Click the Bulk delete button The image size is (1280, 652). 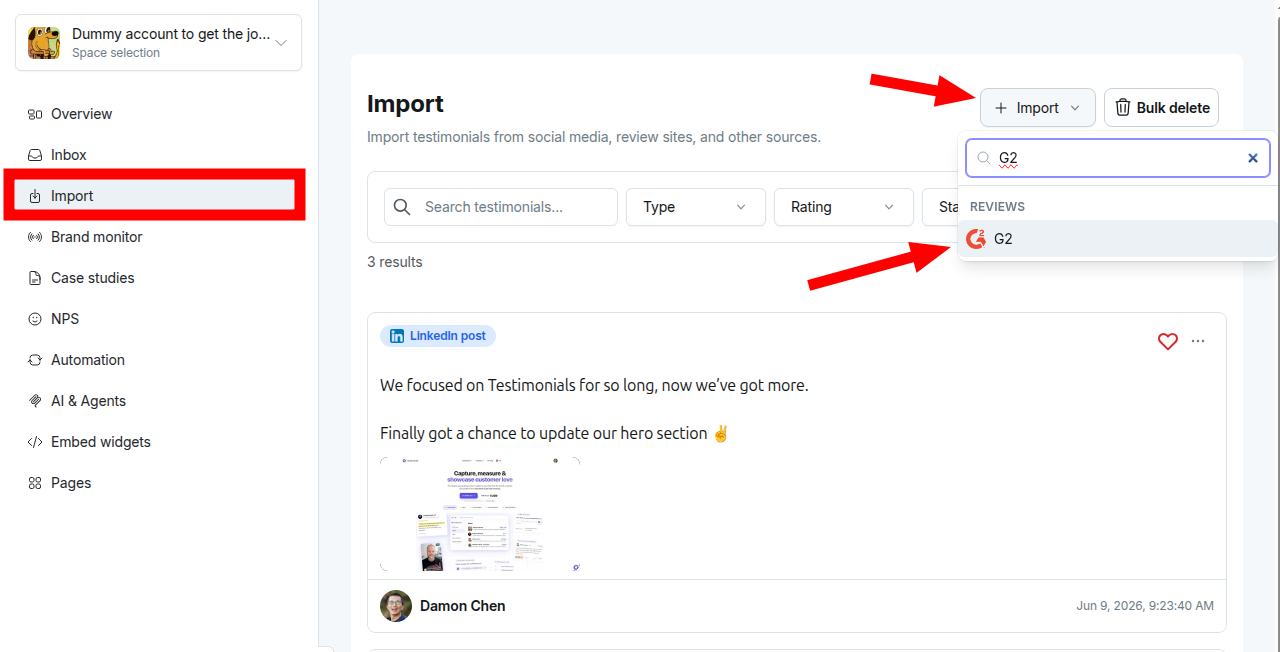(x=1162, y=108)
